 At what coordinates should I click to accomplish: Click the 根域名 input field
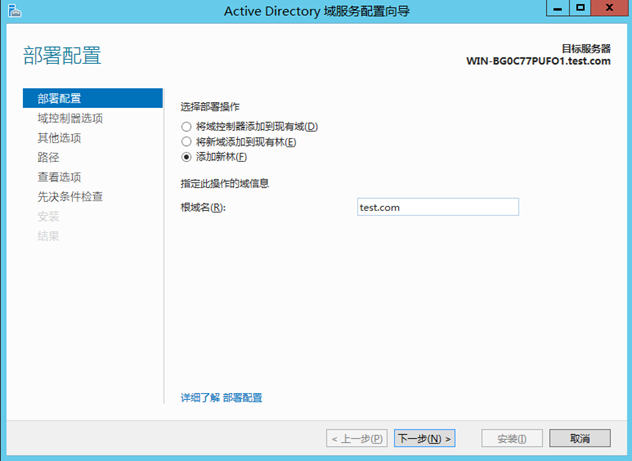tap(438, 207)
